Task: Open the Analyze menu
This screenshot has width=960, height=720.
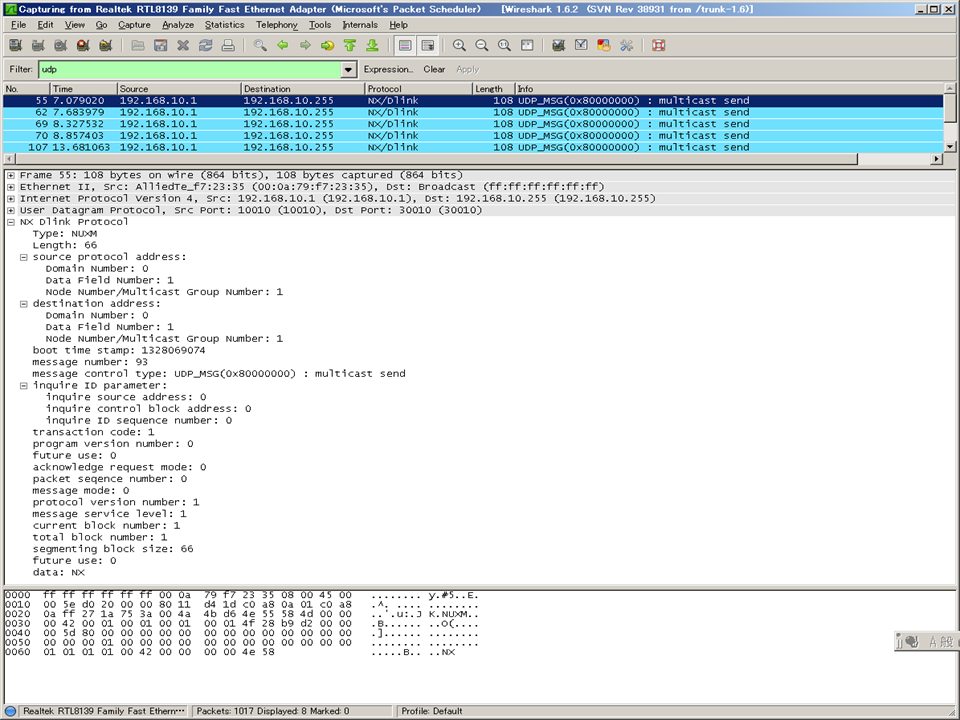Action: (178, 25)
